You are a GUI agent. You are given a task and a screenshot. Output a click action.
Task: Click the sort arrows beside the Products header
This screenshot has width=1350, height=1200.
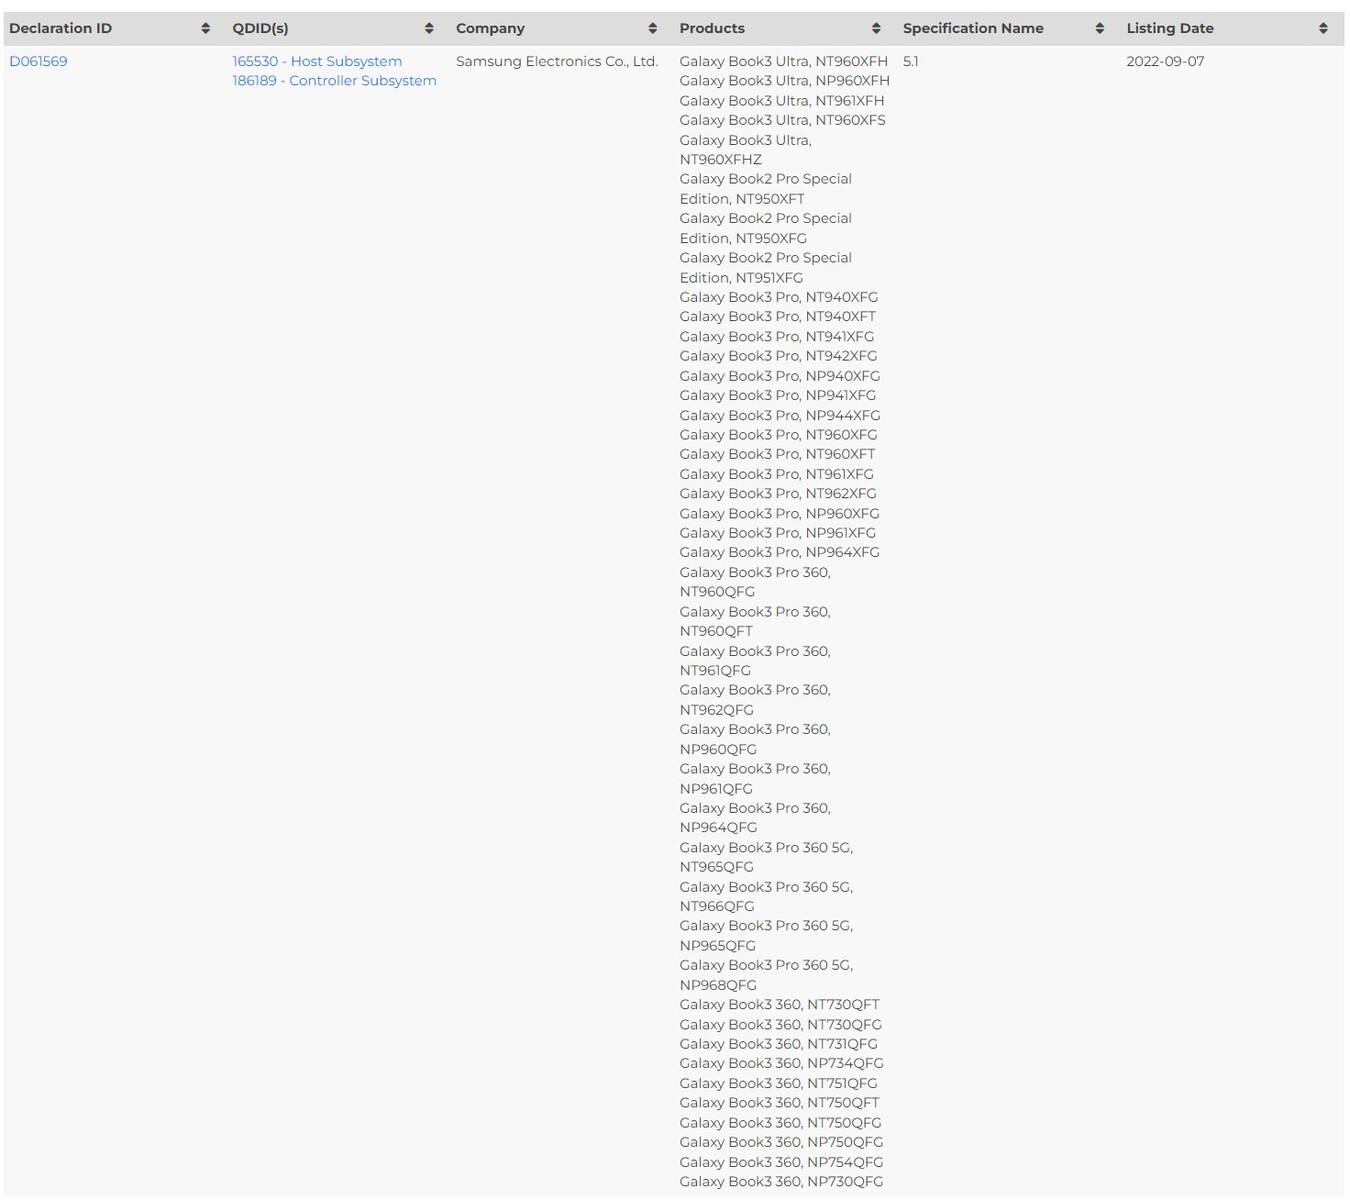point(876,29)
